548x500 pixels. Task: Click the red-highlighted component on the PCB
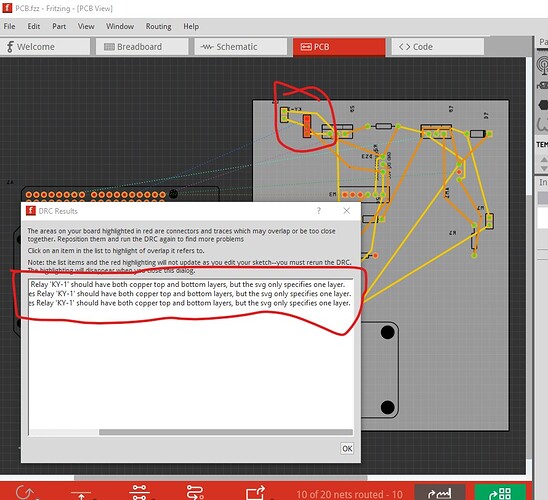(x=307, y=126)
